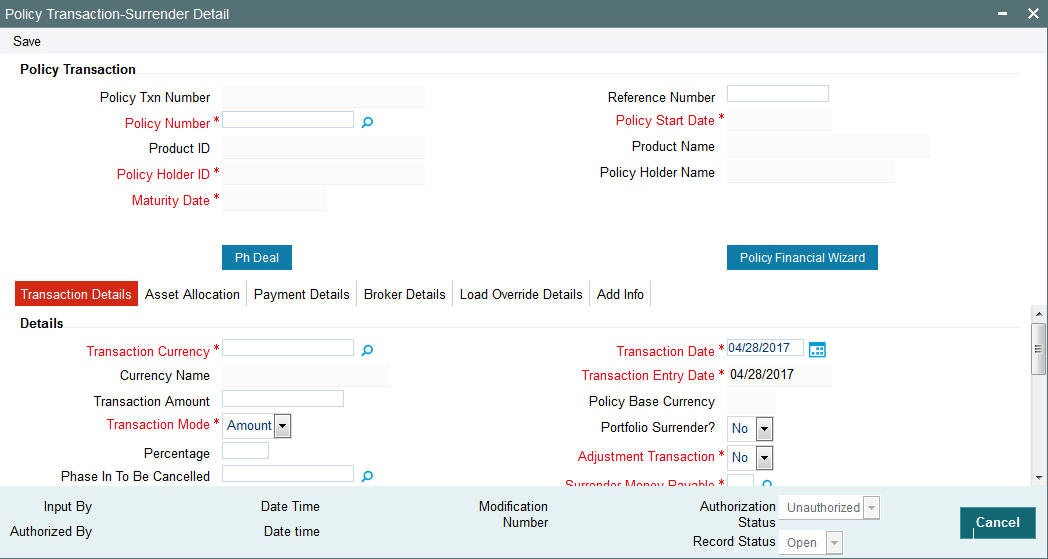Expand the Transaction Mode dropdown
Viewport: 1048px width, 559px height.
pyautogui.click(x=283, y=426)
